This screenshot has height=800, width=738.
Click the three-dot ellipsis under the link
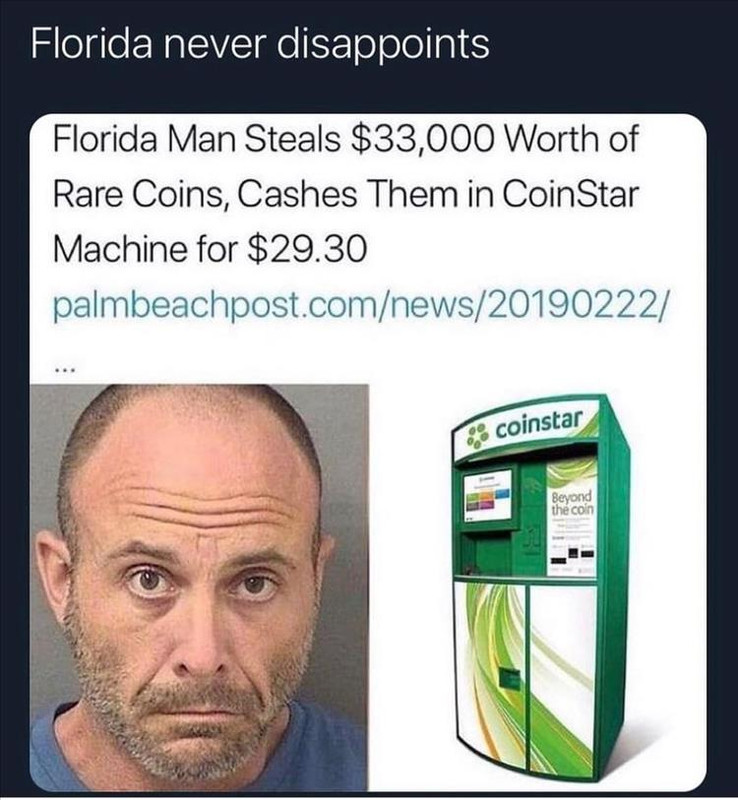pyautogui.click(x=65, y=370)
